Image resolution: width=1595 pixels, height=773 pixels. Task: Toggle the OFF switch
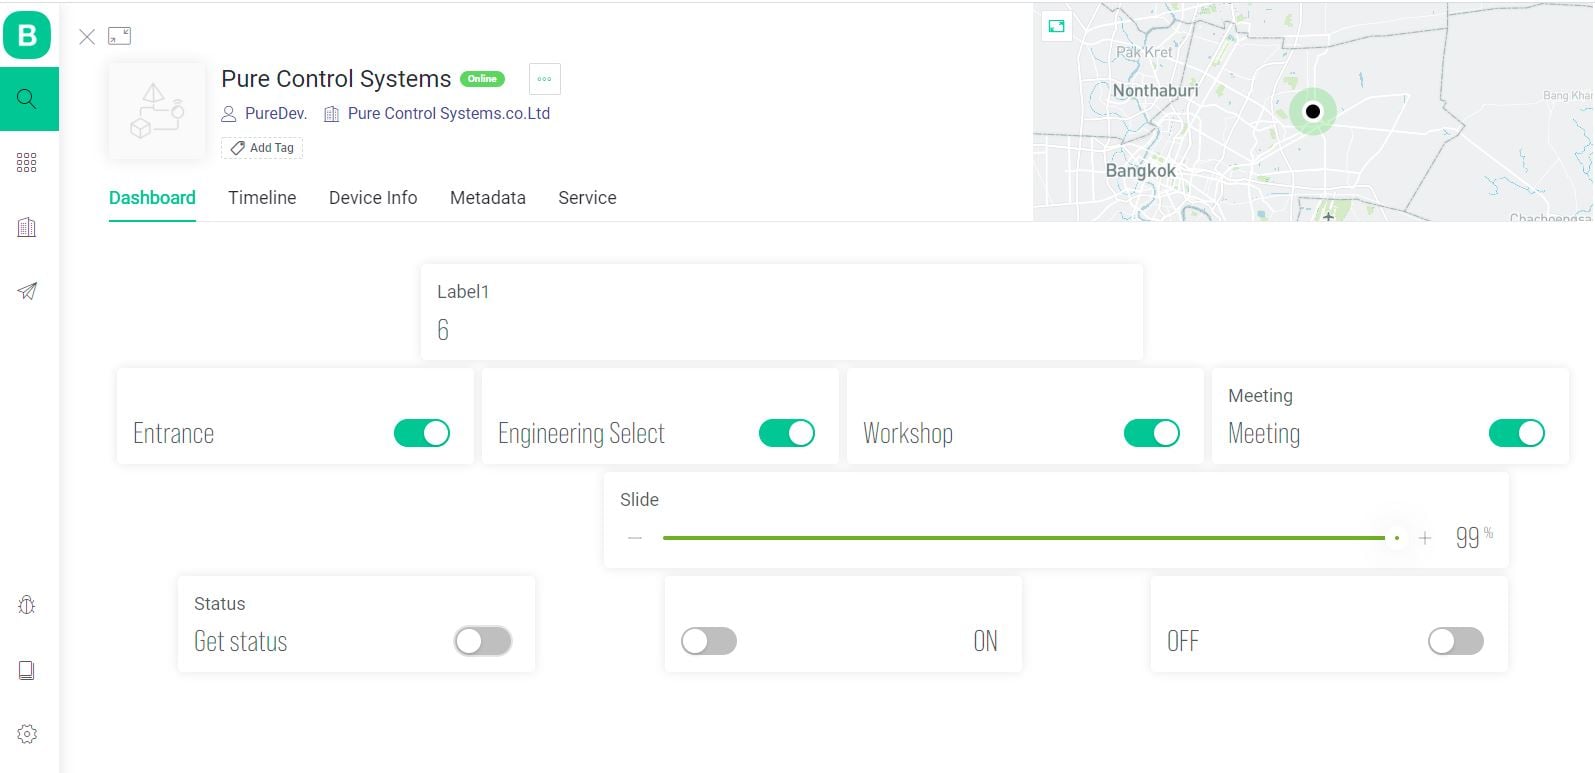point(1456,641)
